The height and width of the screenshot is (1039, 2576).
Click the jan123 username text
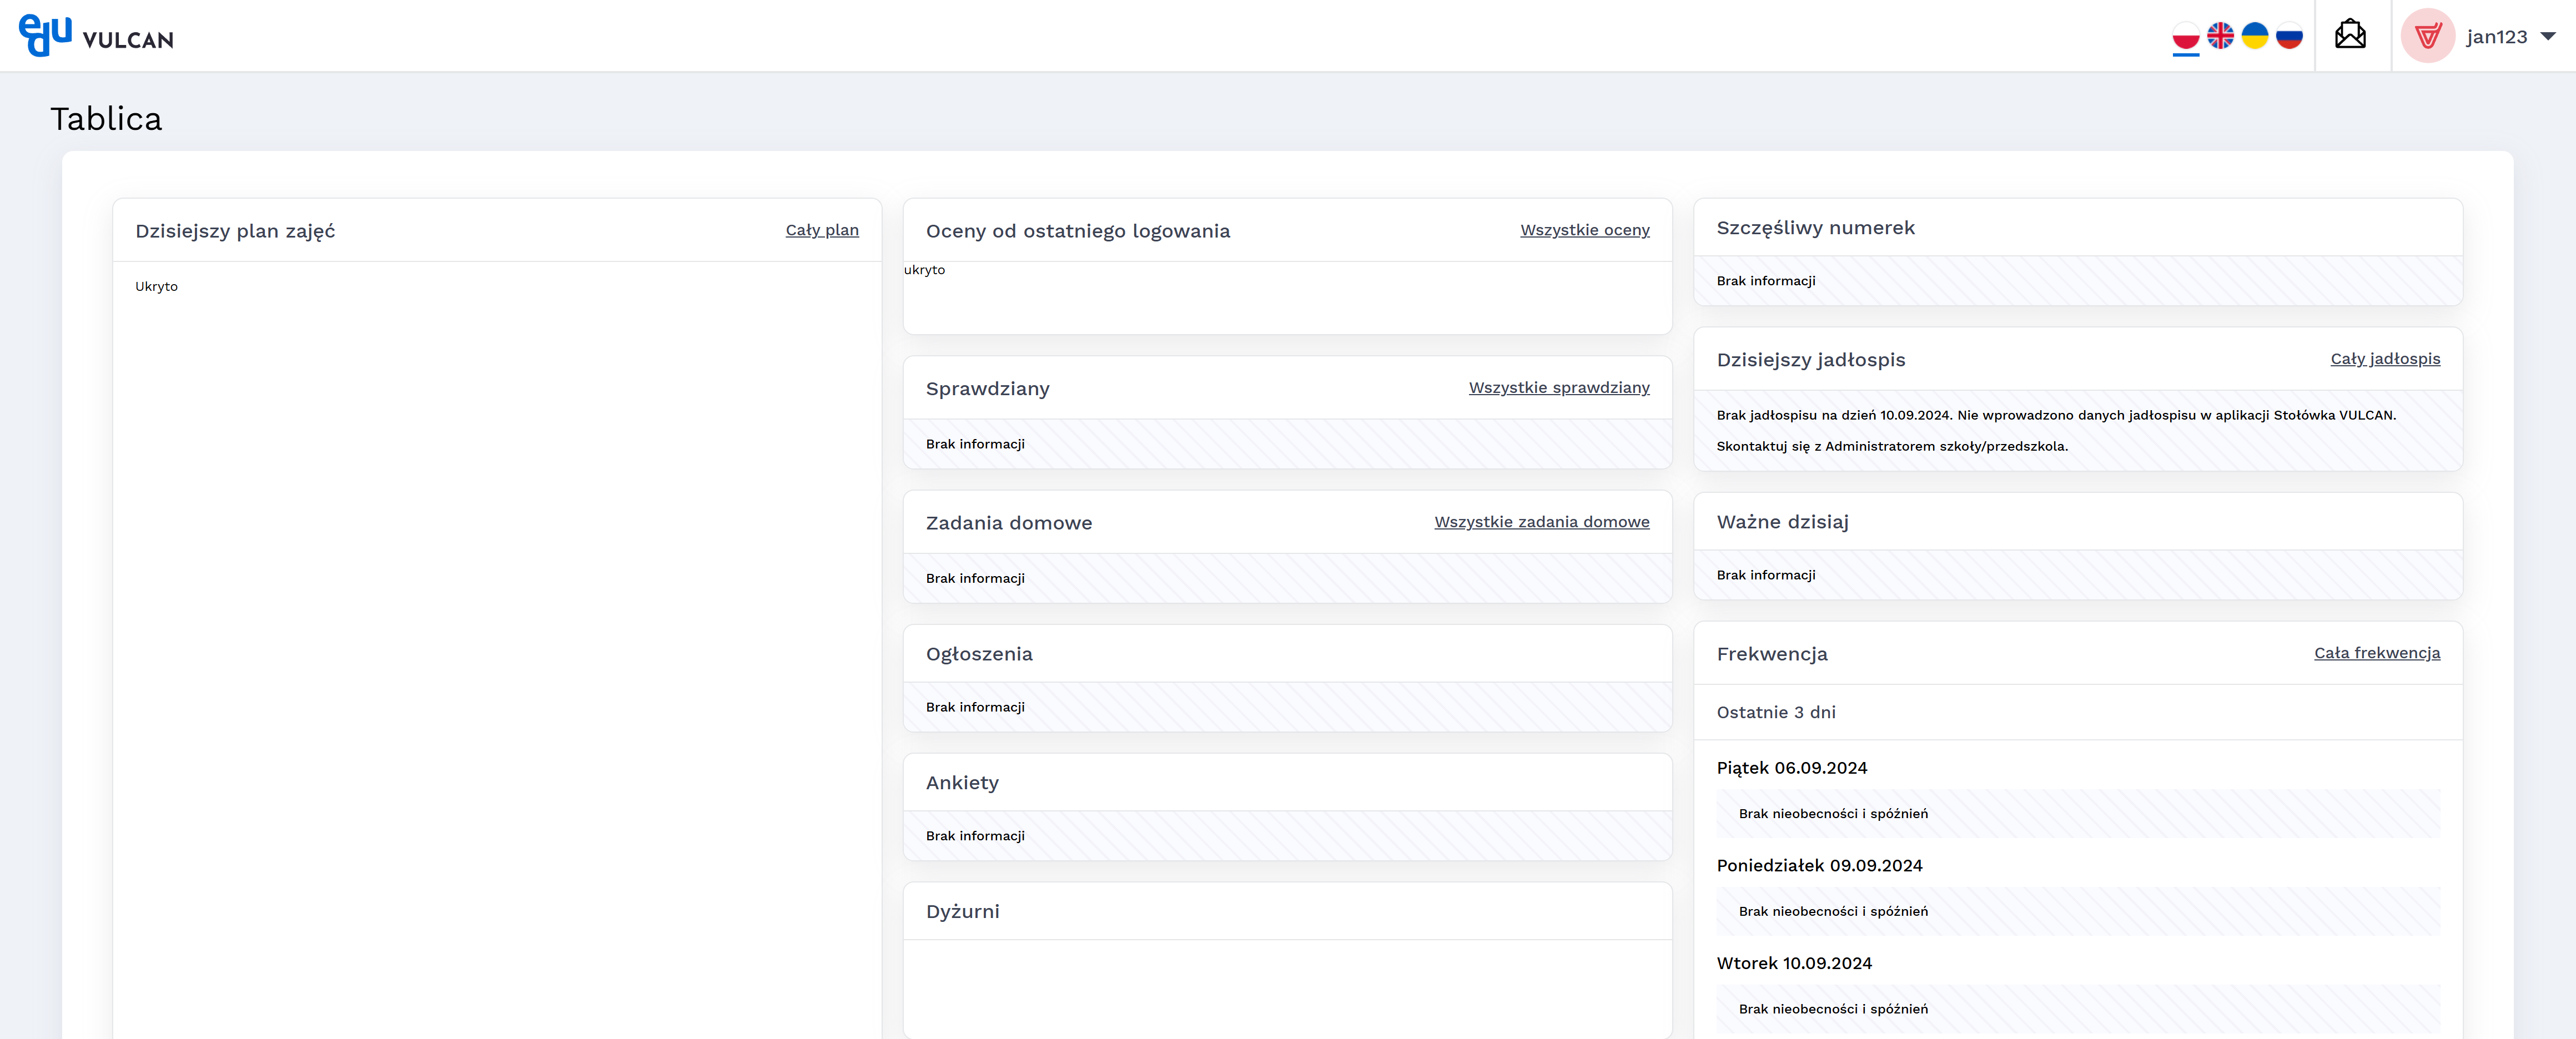(x=2496, y=37)
